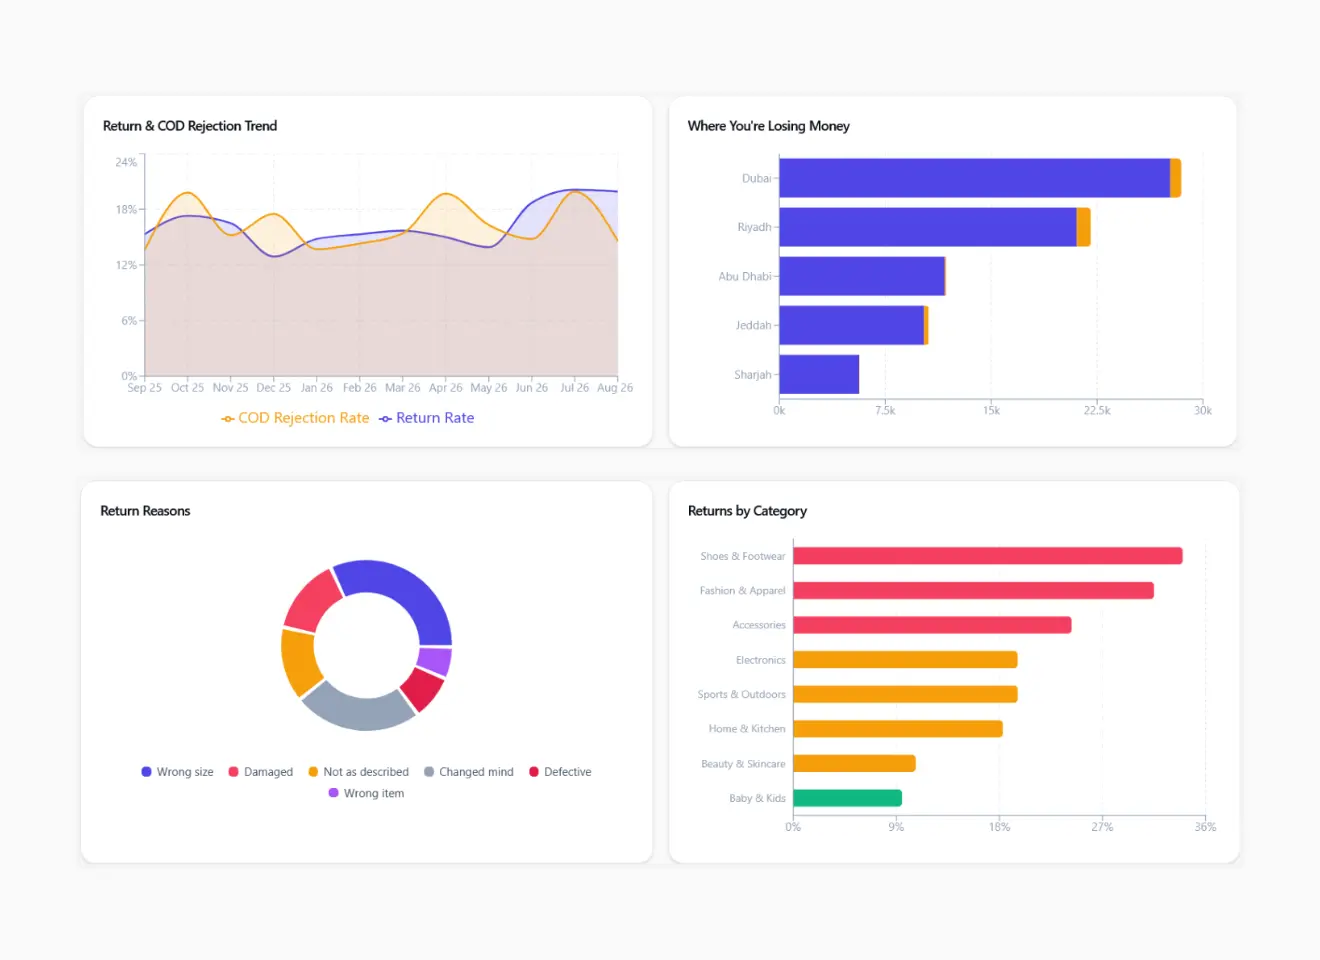Click the 30k axis label
The image size is (1320, 960).
pyautogui.click(x=1203, y=411)
